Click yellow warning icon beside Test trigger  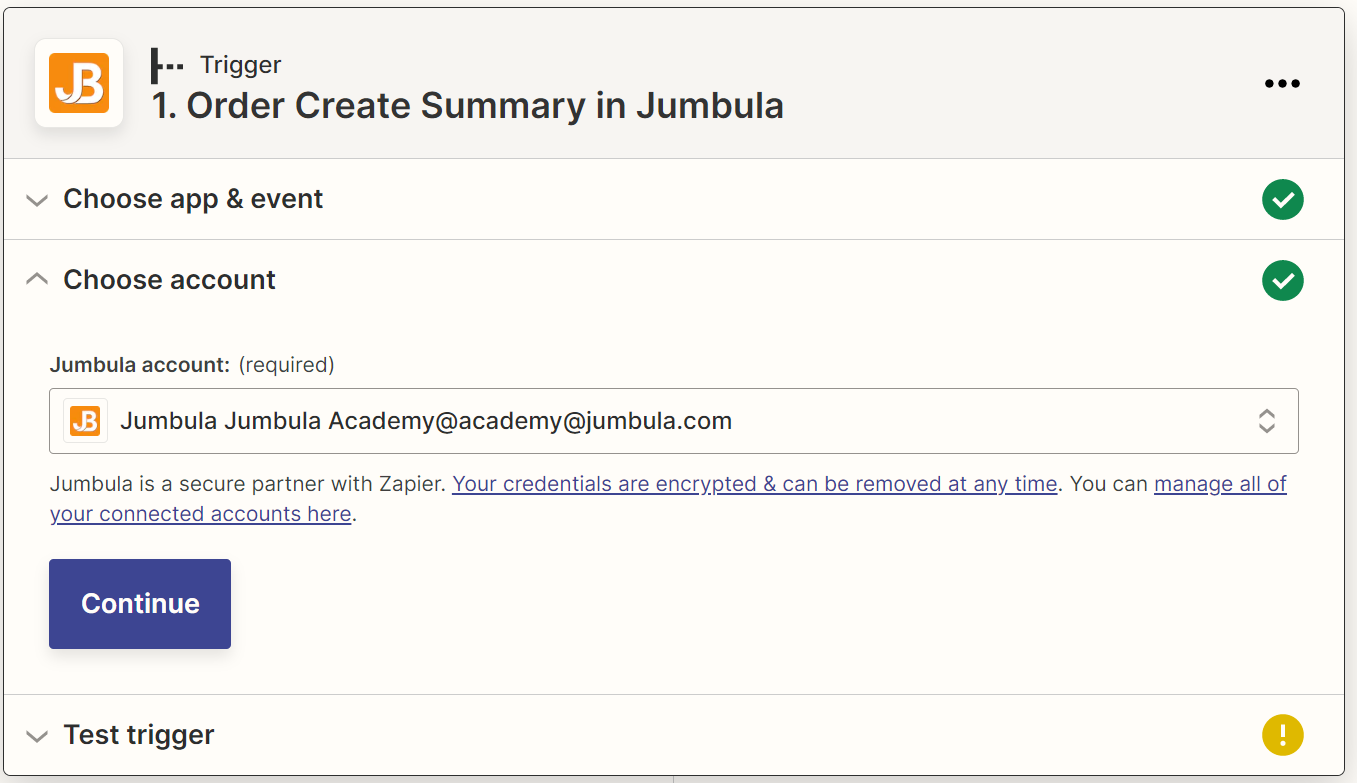1282,735
